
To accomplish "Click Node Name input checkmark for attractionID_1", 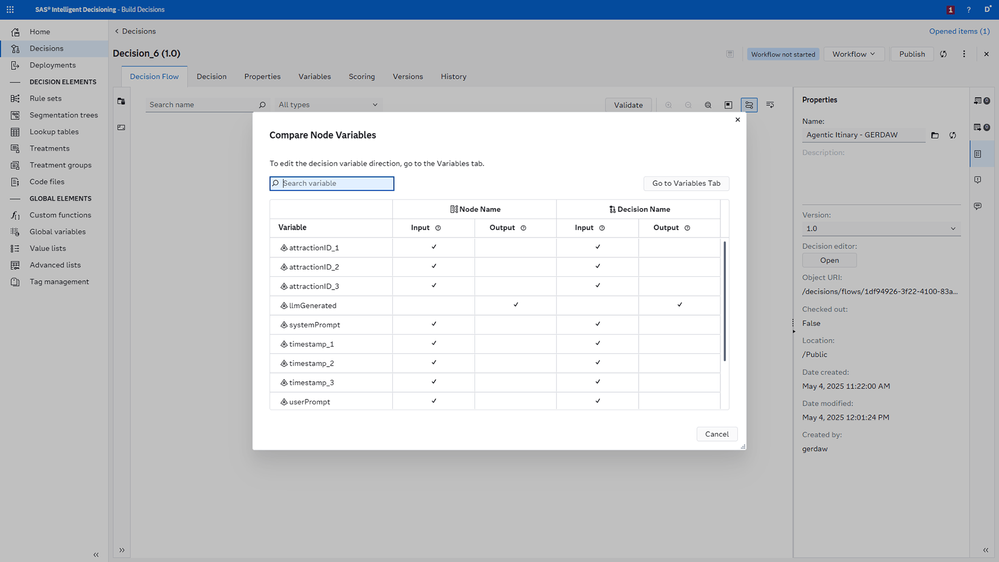I will (434, 247).
